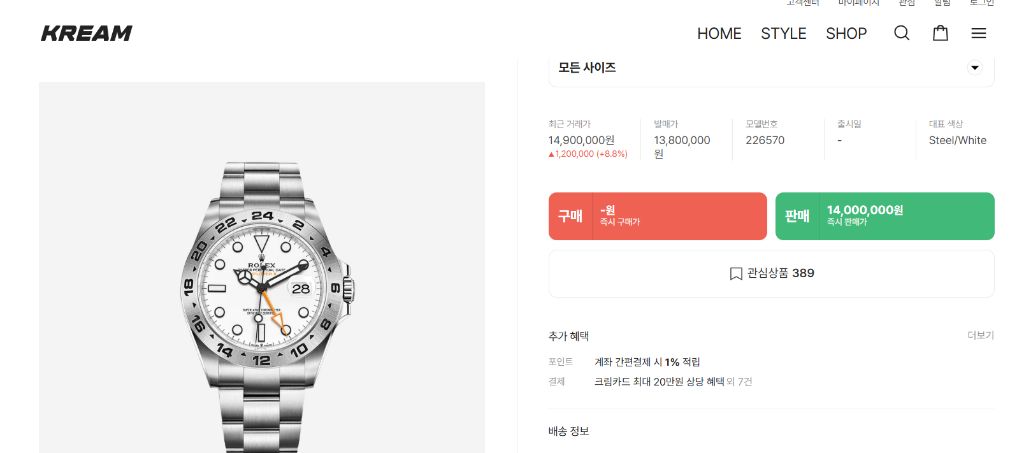The image size is (1024, 453).
Task: Go to the HOME menu
Action: (719, 33)
